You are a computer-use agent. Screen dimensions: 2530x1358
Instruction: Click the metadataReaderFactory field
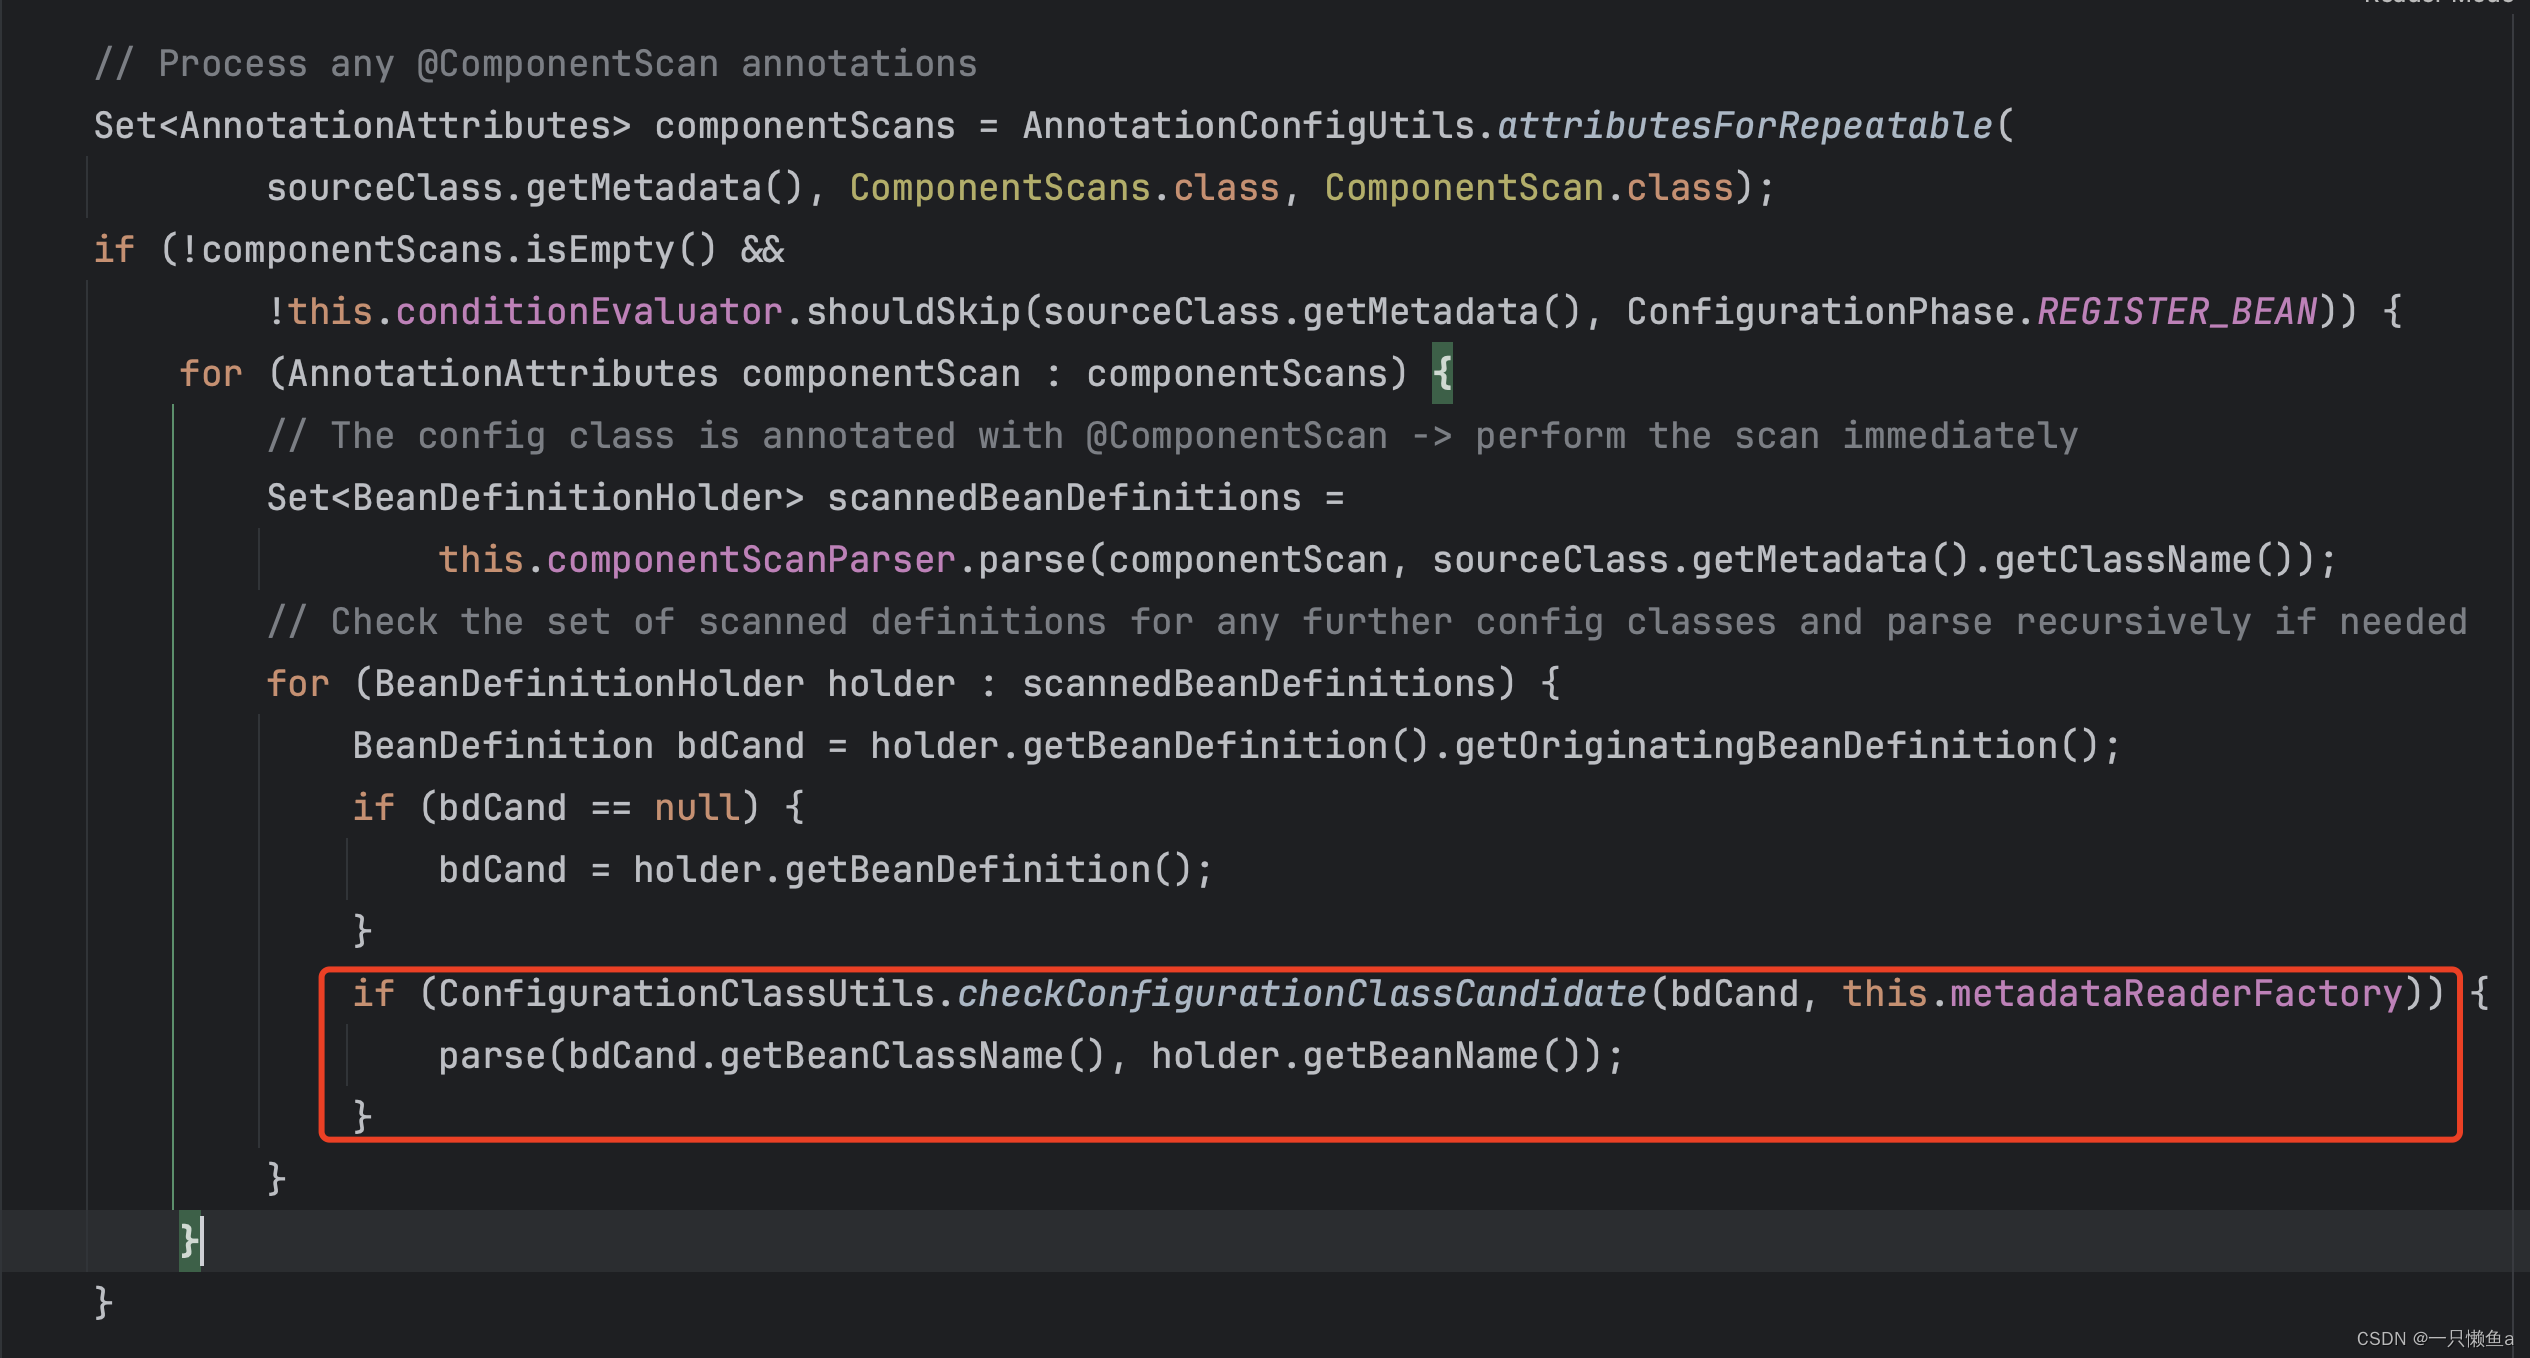pos(2176,994)
